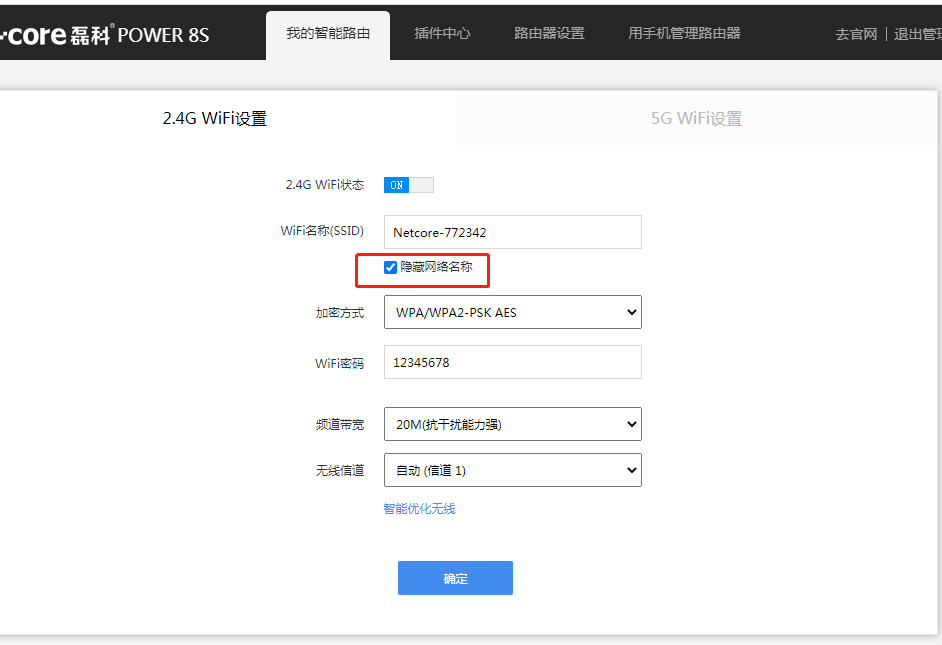Select 用手机管理路由器 in the top navigation

point(684,33)
